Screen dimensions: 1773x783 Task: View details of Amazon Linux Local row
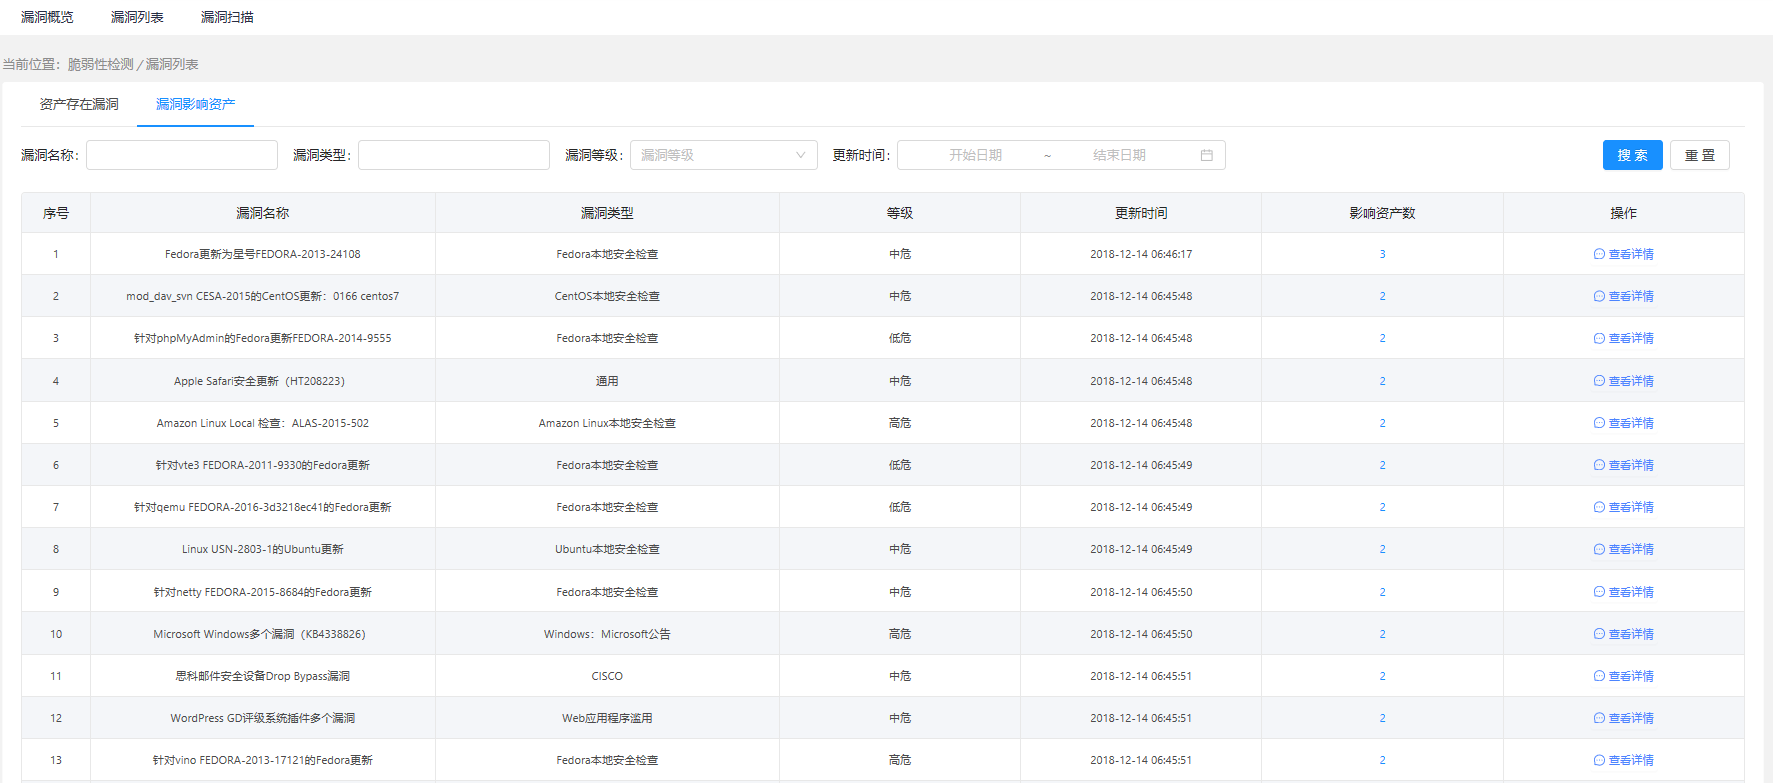1623,423
